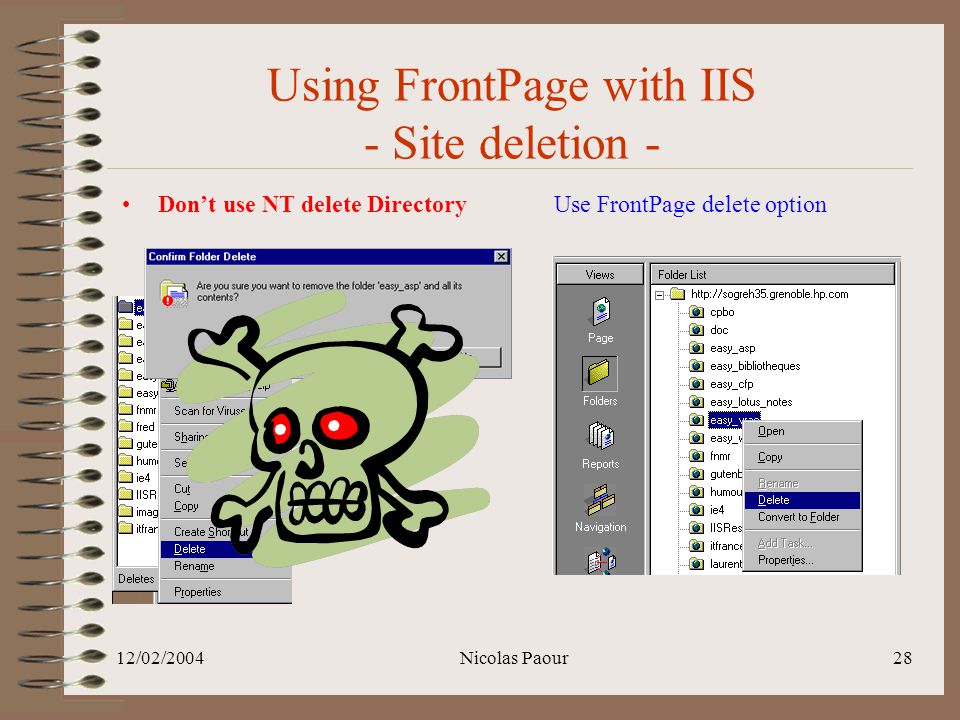The width and height of the screenshot is (960, 720).
Task: Choose Copy in FrontPage context menu
Action: [802, 457]
